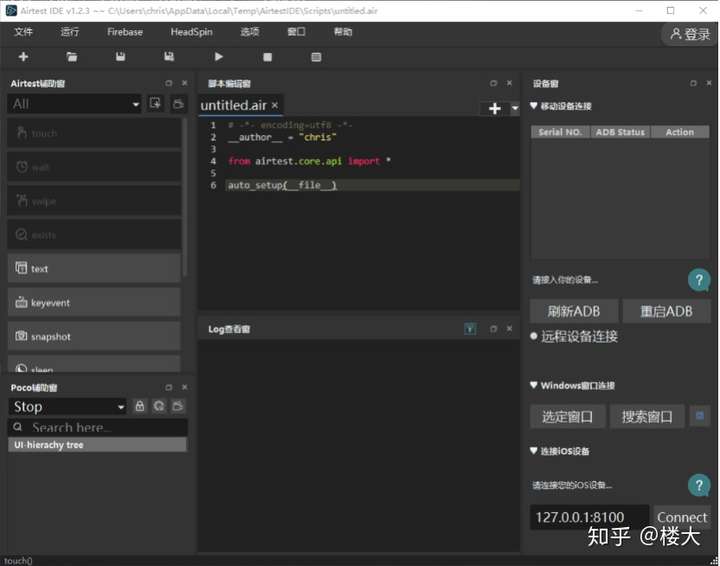Image resolution: width=720 pixels, height=566 pixels.
Task: Save the script with the first disk icon
Action: click(x=120, y=56)
